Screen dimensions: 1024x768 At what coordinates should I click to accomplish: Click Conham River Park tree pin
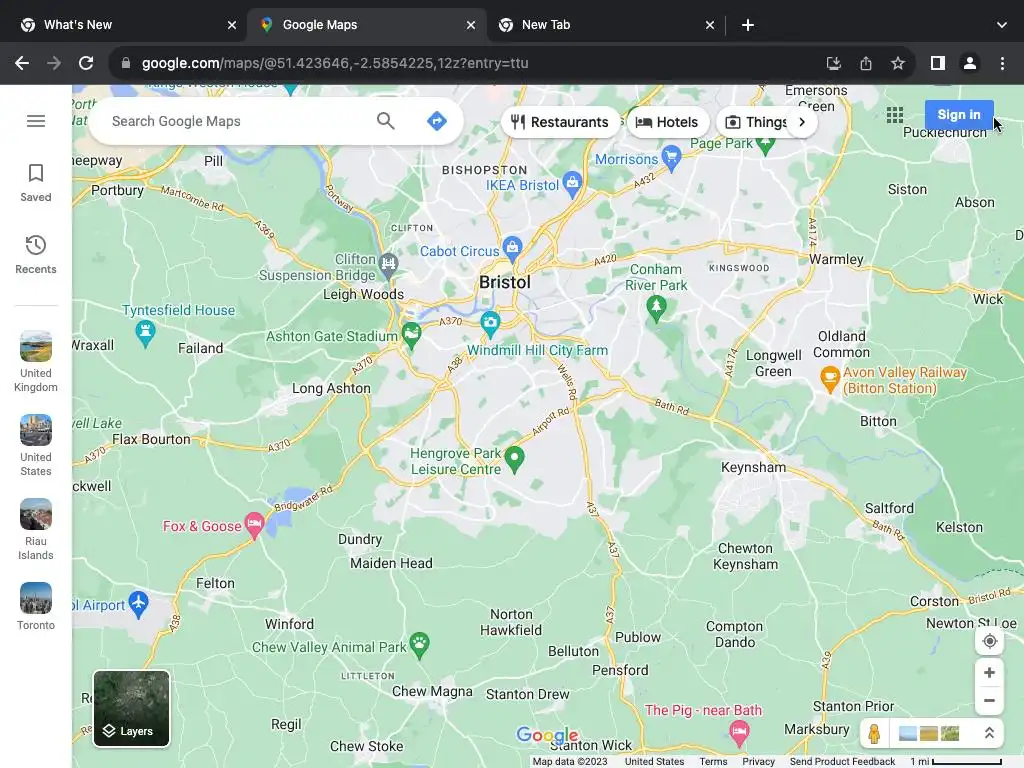656,308
